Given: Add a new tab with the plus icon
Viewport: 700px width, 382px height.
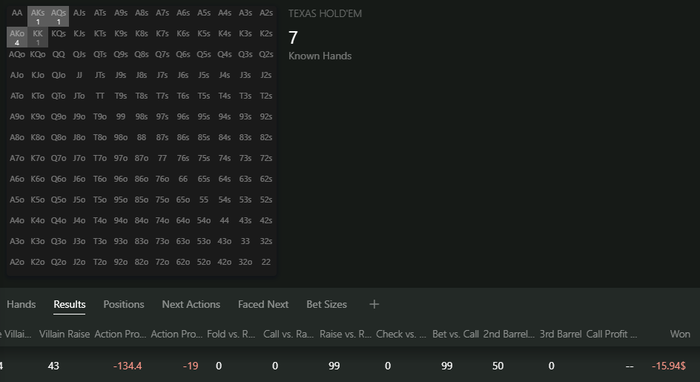Looking at the screenshot, I should tap(374, 304).
